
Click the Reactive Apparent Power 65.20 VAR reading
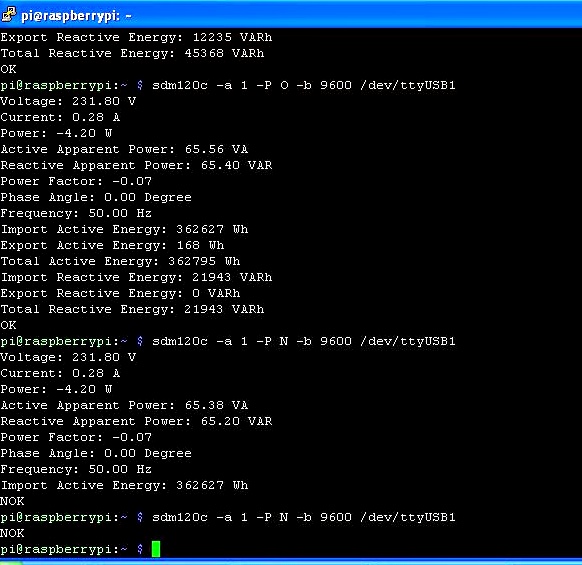[136, 421]
